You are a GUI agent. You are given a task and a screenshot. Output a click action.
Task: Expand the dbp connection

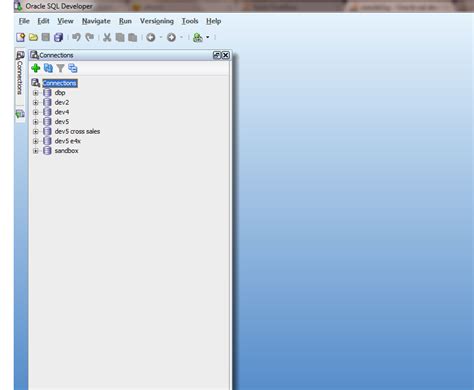36,93
